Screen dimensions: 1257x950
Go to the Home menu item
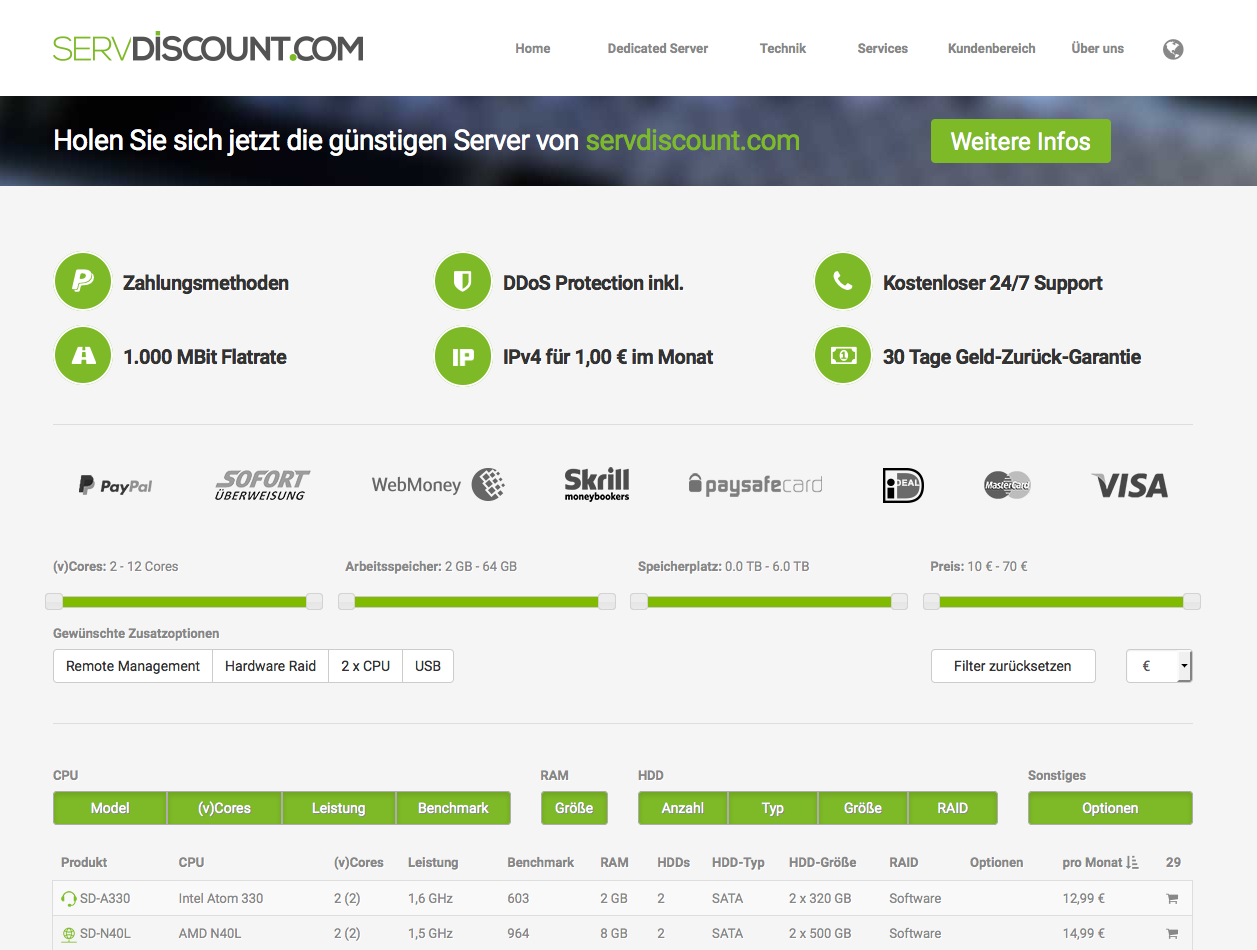tap(533, 48)
